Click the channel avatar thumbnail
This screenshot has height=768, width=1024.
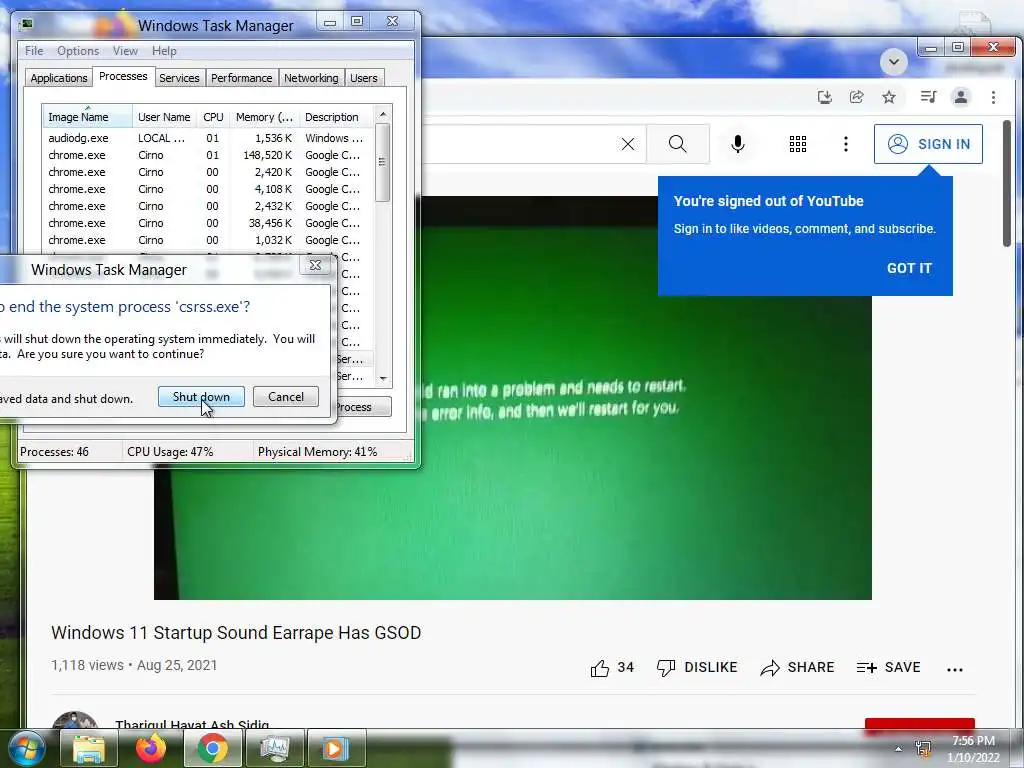pos(74,720)
